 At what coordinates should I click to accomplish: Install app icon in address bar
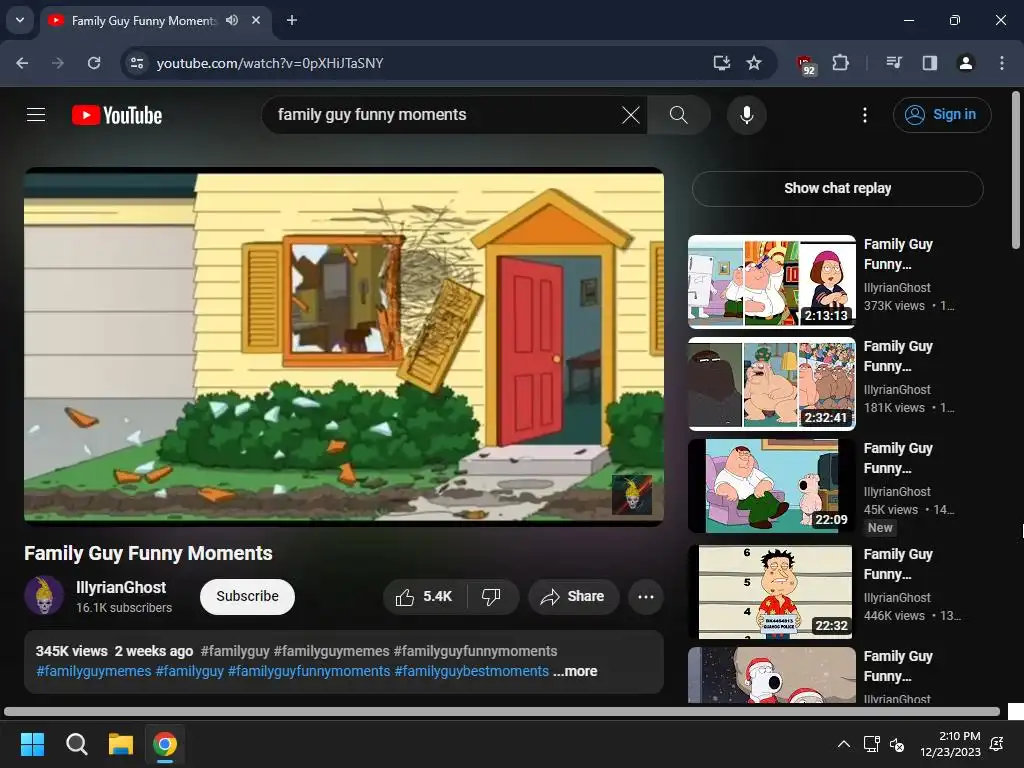coord(722,63)
